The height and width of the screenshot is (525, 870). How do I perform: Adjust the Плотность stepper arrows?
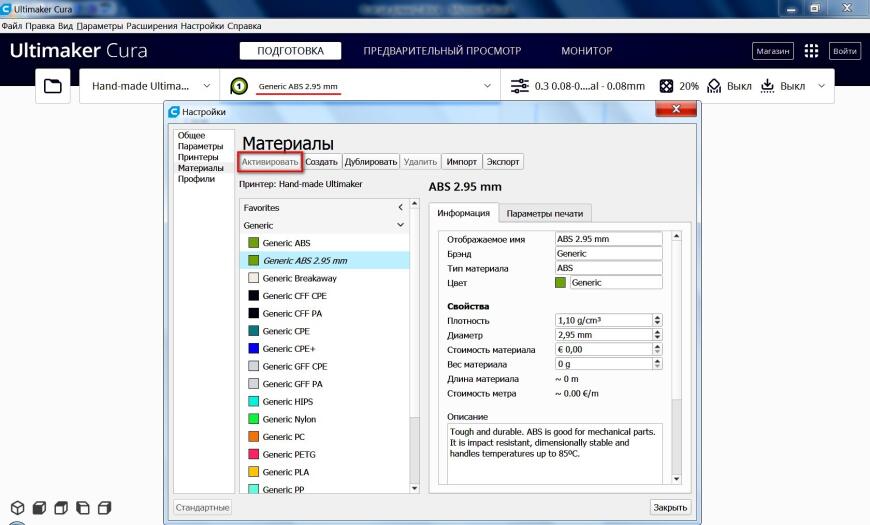(x=657, y=320)
